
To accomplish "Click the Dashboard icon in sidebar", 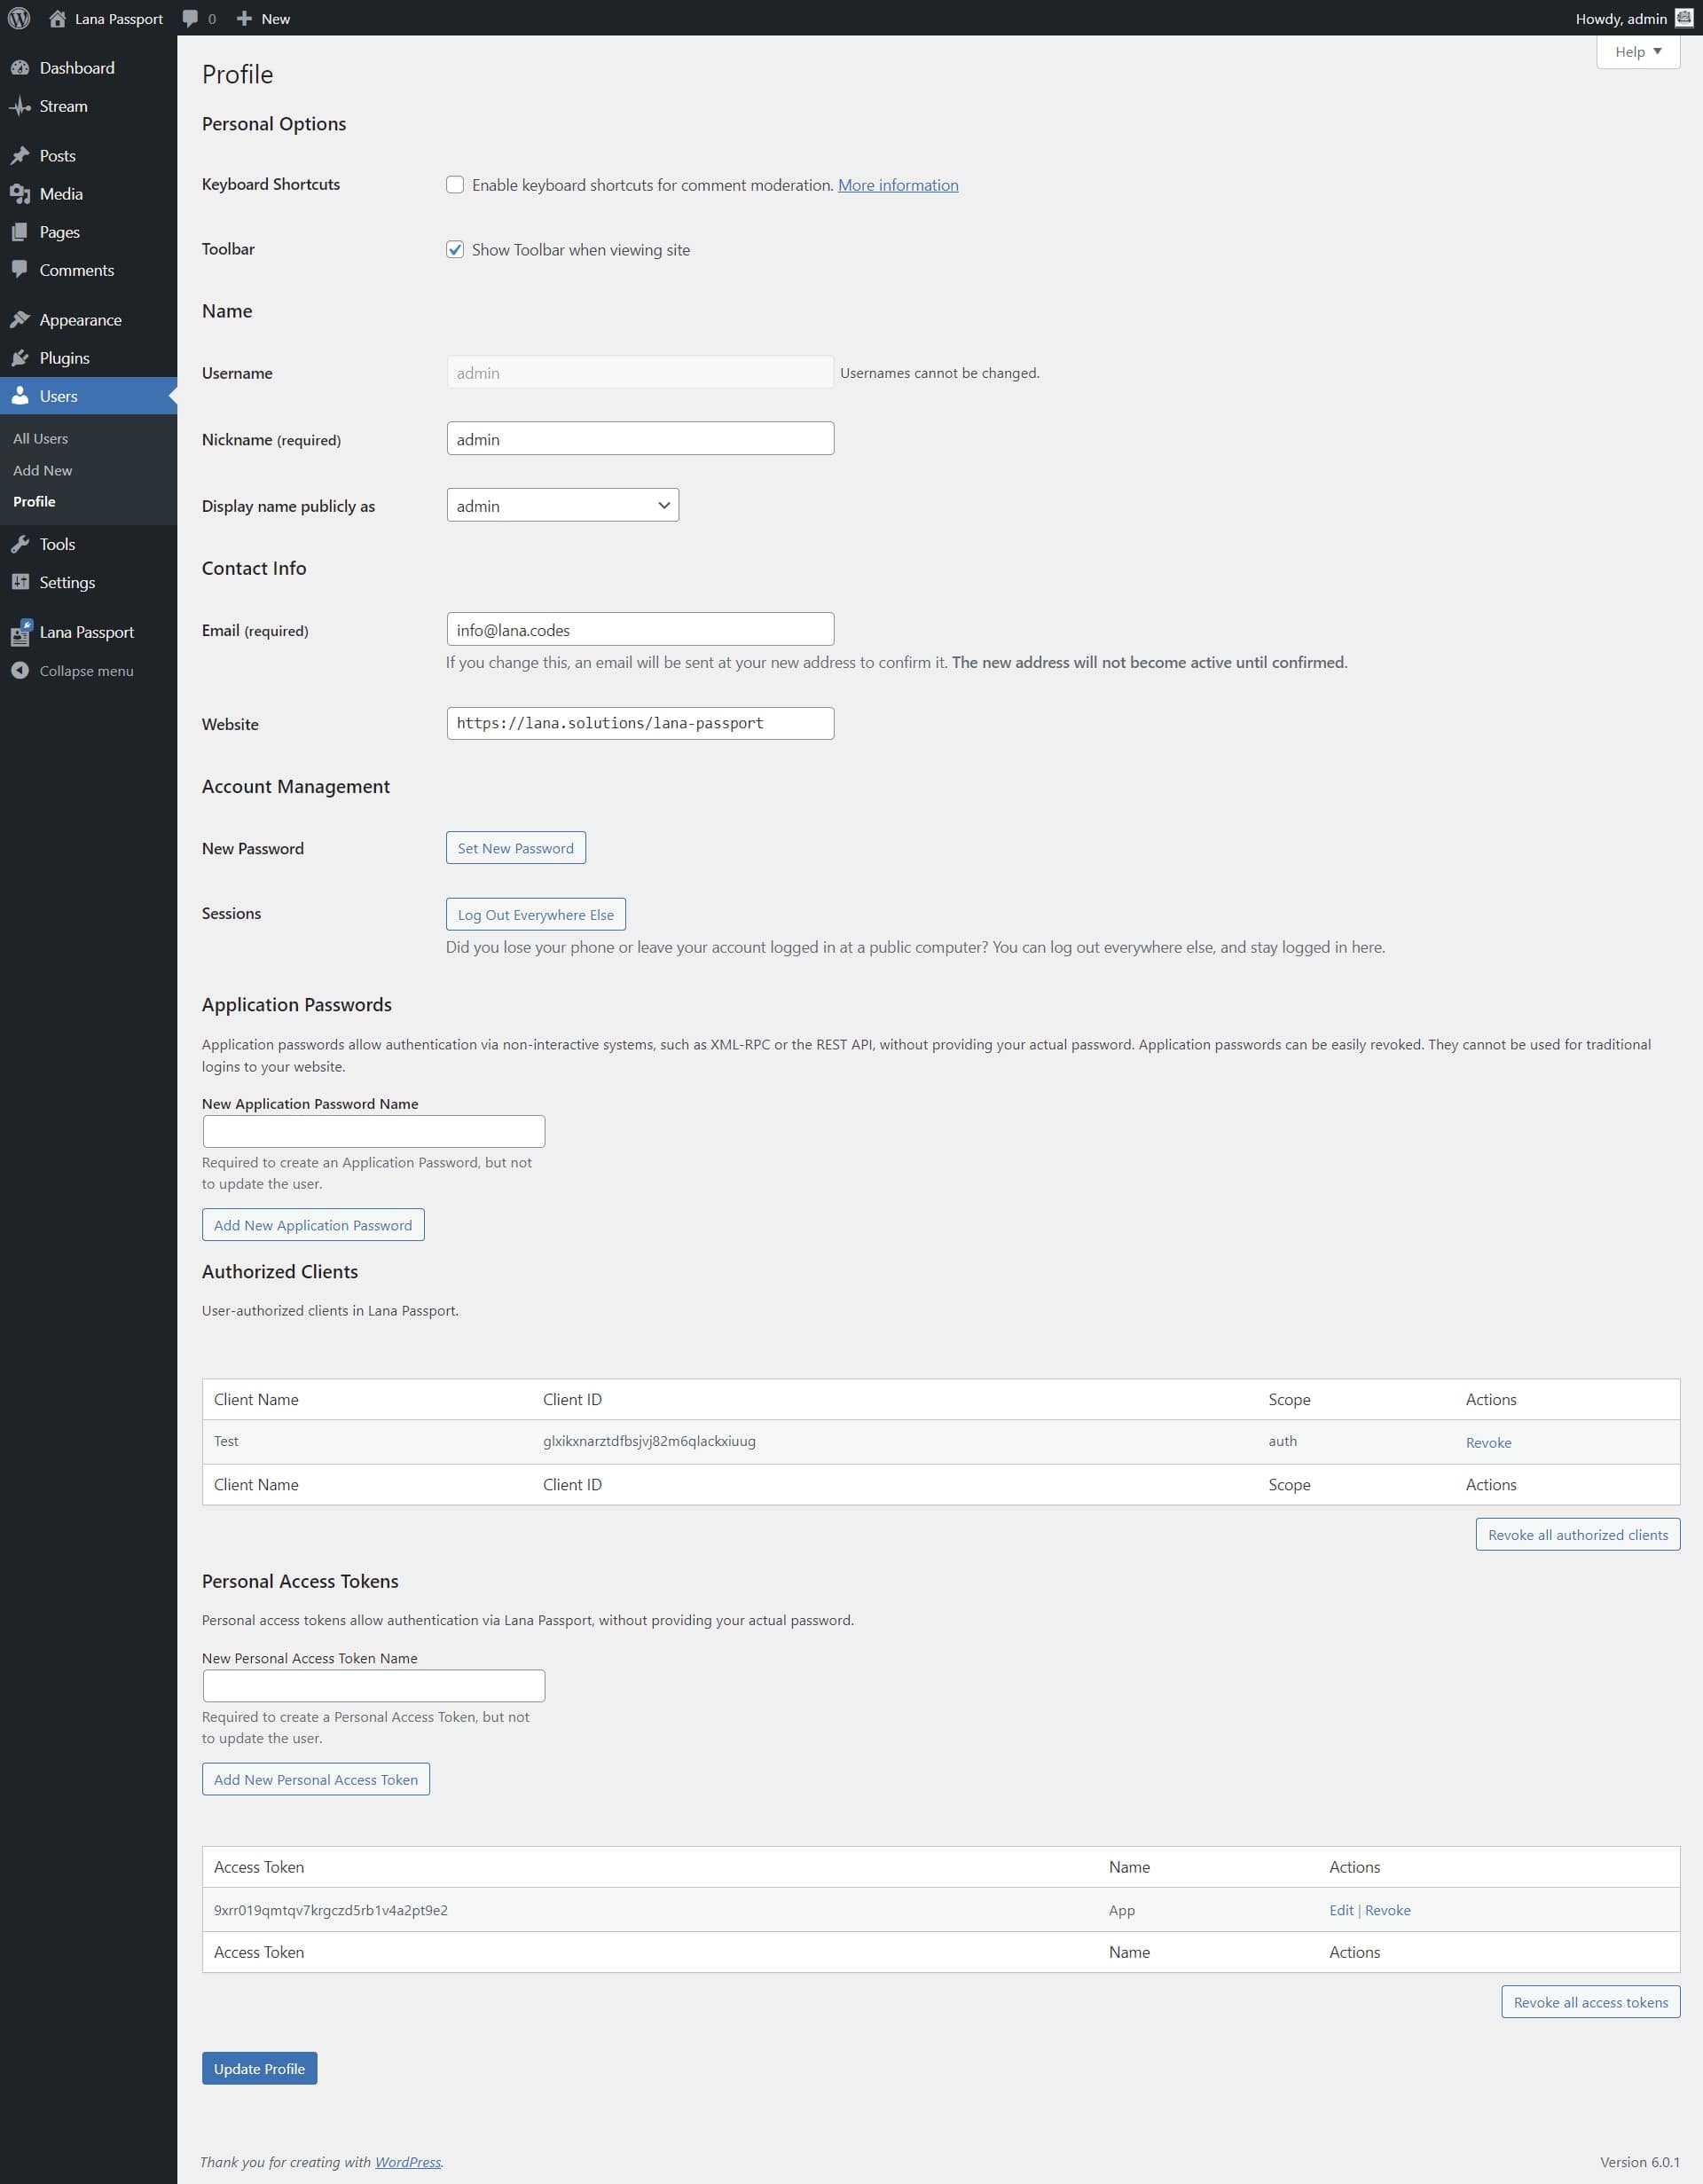I will 20,68.
